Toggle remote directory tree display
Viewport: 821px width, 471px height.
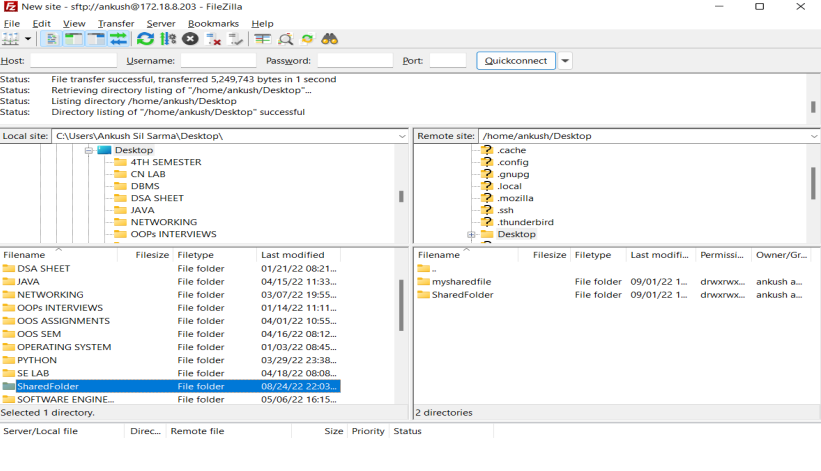pyautogui.click(x=96, y=39)
